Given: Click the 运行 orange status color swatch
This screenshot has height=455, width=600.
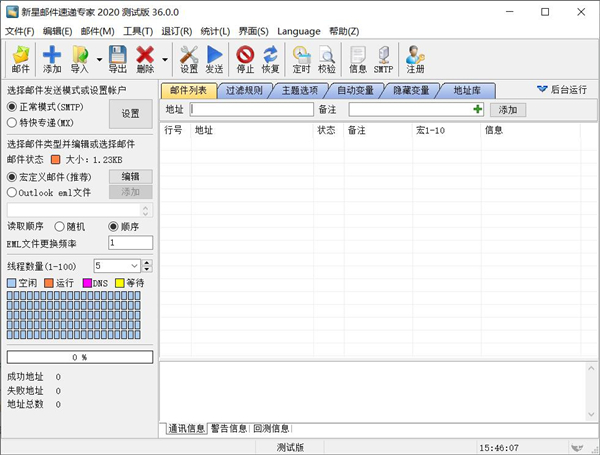Looking at the screenshot, I should 48,284.
